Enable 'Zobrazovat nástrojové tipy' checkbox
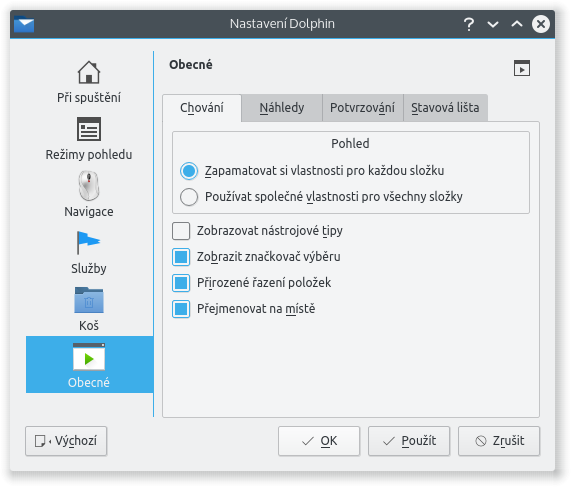Image resolution: width=571 pixels, height=487 pixels. tap(257, 231)
